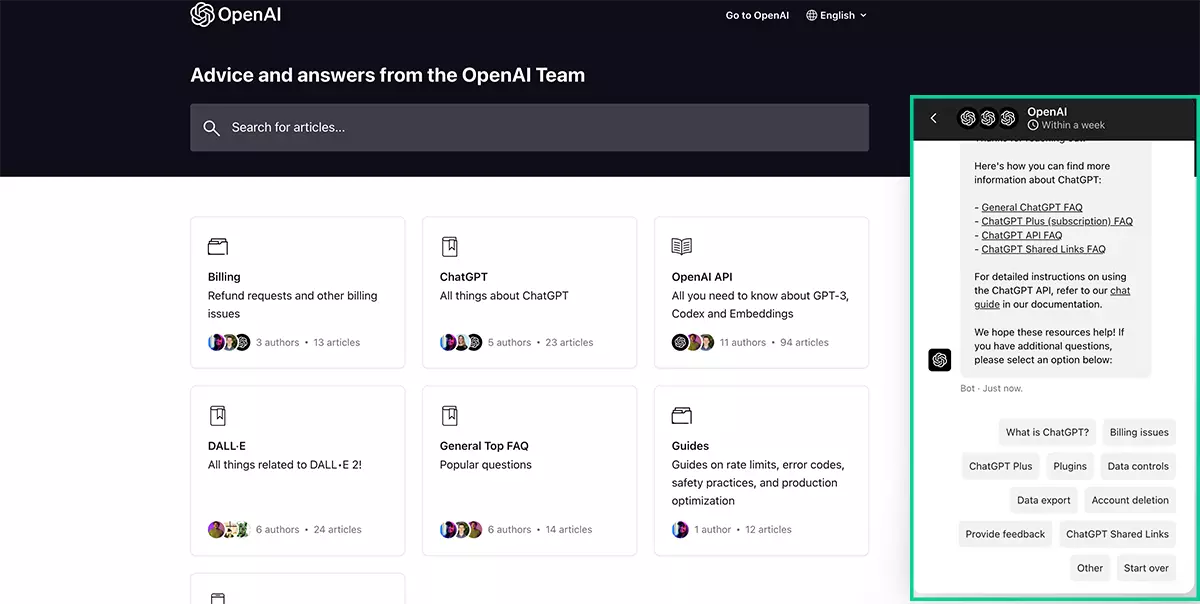The height and width of the screenshot is (604, 1200).
Task: Choose the Other quick reply
Action: tap(1090, 568)
